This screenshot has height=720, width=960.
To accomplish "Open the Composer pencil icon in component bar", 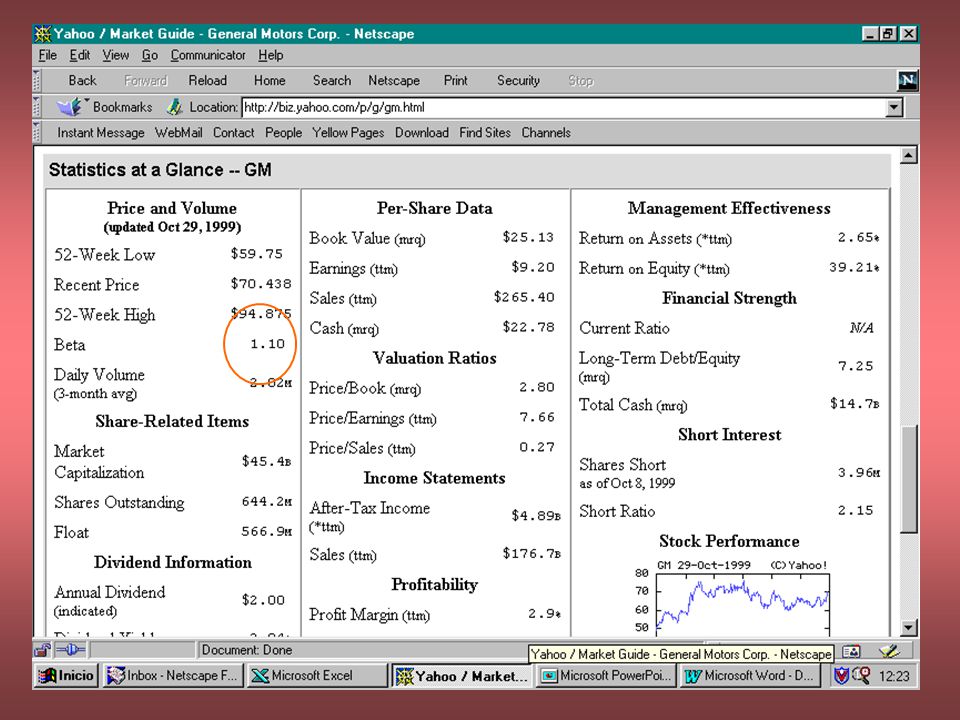I will 889,651.
